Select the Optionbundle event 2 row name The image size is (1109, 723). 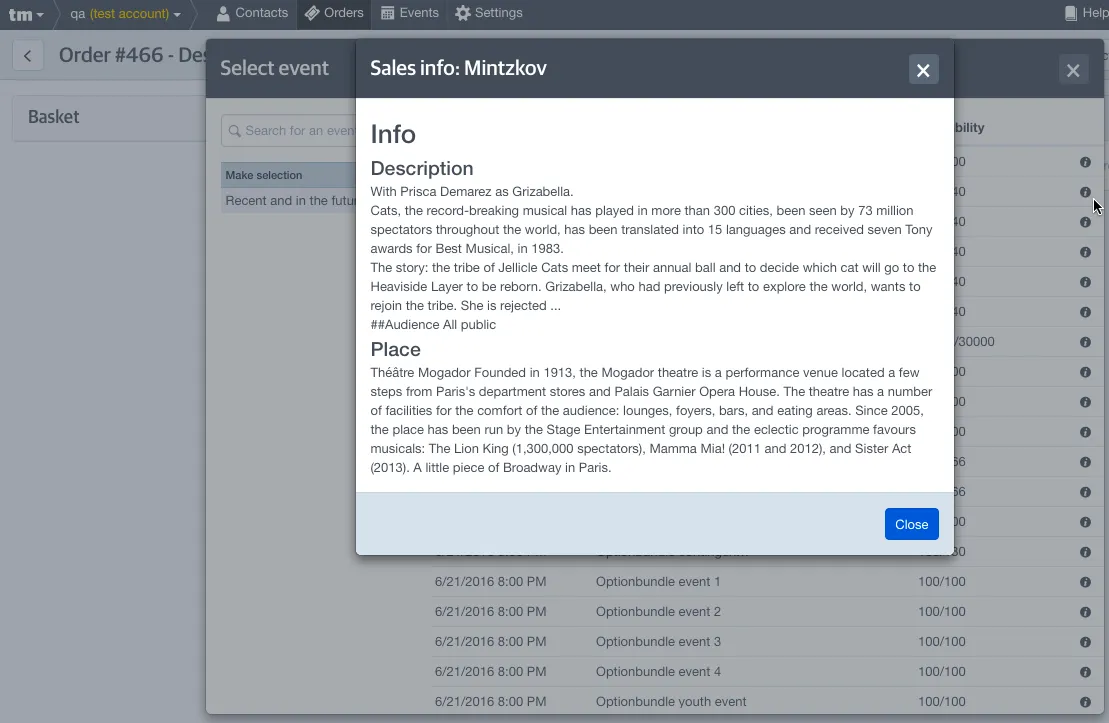pyautogui.click(x=658, y=611)
